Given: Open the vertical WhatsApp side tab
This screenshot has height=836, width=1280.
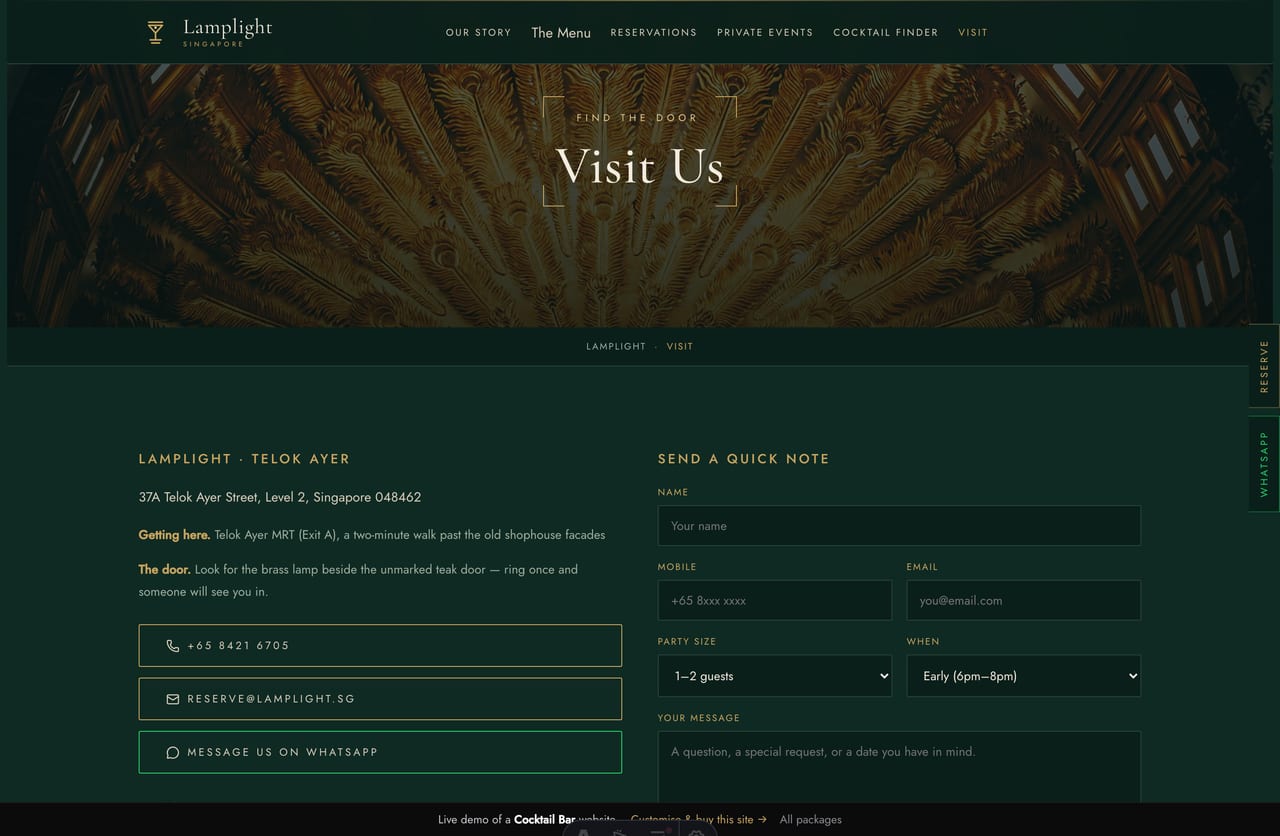Looking at the screenshot, I should [x=1264, y=464].
